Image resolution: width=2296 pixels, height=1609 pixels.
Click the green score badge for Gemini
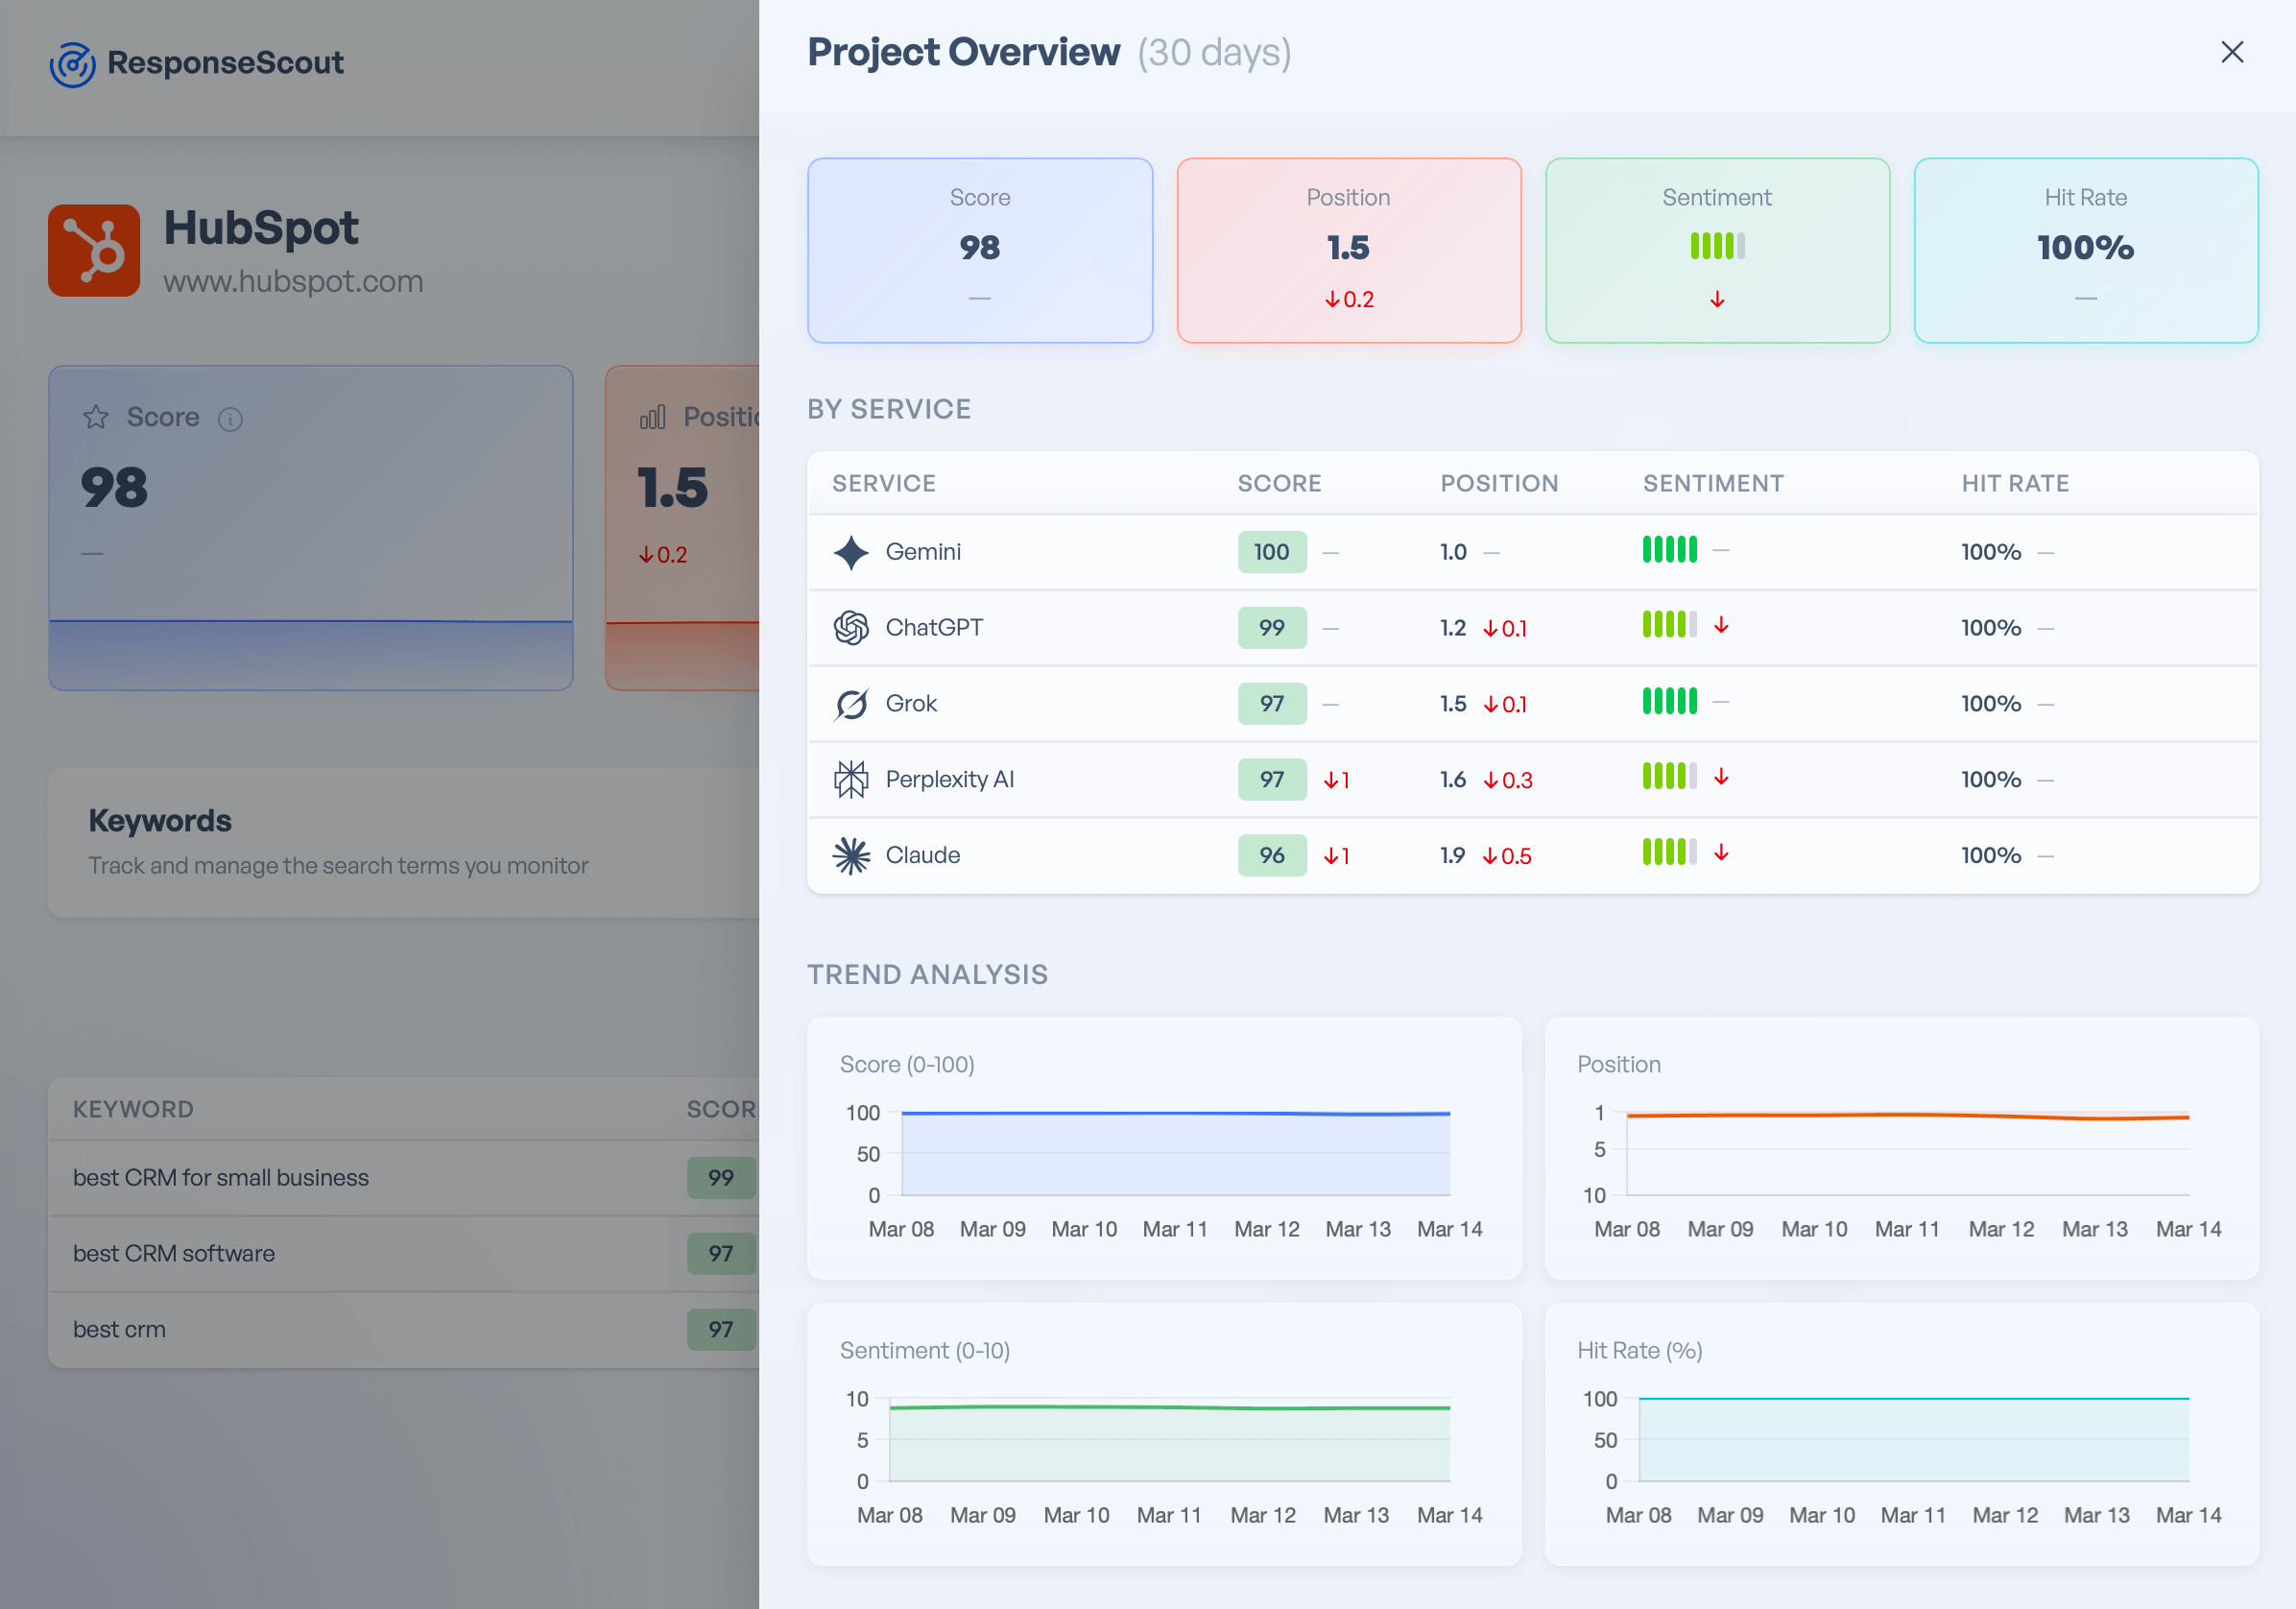click(x=1271, y=551)
